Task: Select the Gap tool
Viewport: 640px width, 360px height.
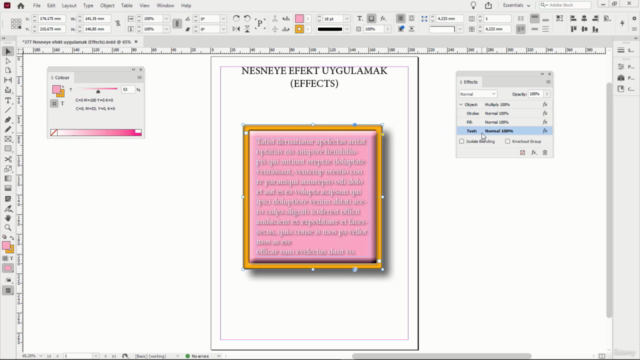Action: (x=8, y=80)
